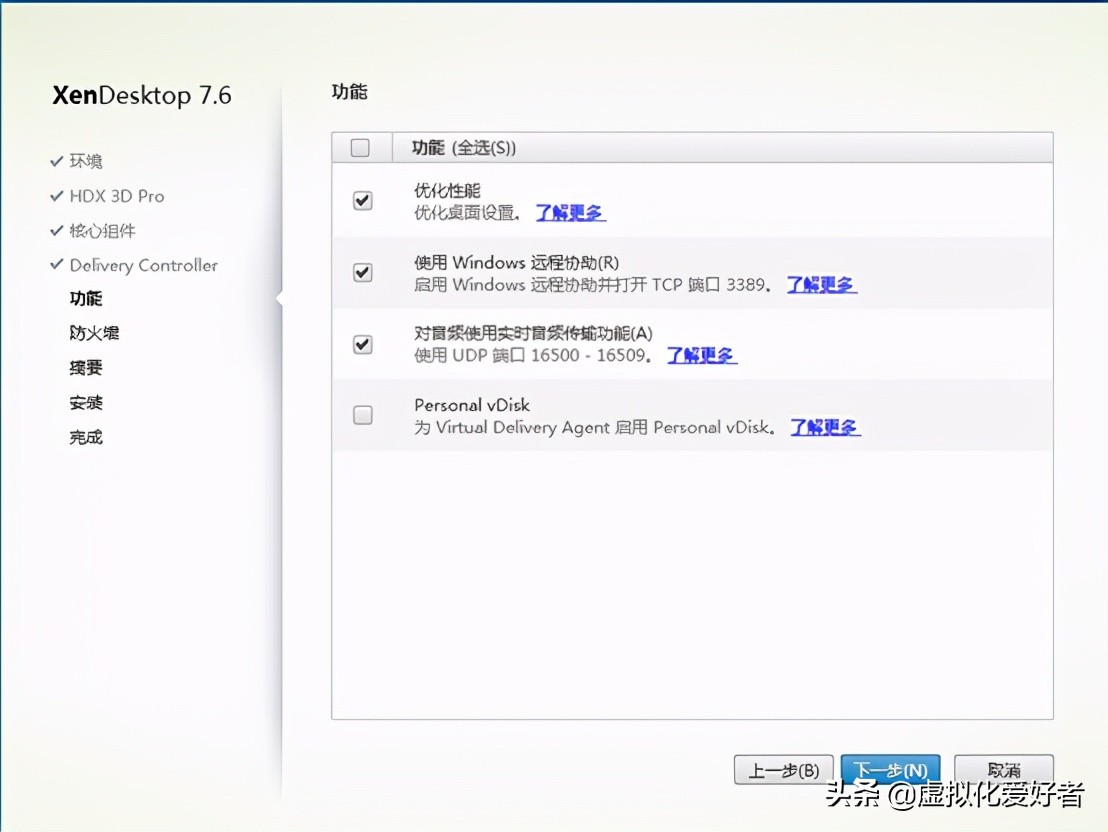Image resolution: width=1108 pixels, height=832 pixels.
Task: Click the 功能 page heading
Action: [350, 92]
